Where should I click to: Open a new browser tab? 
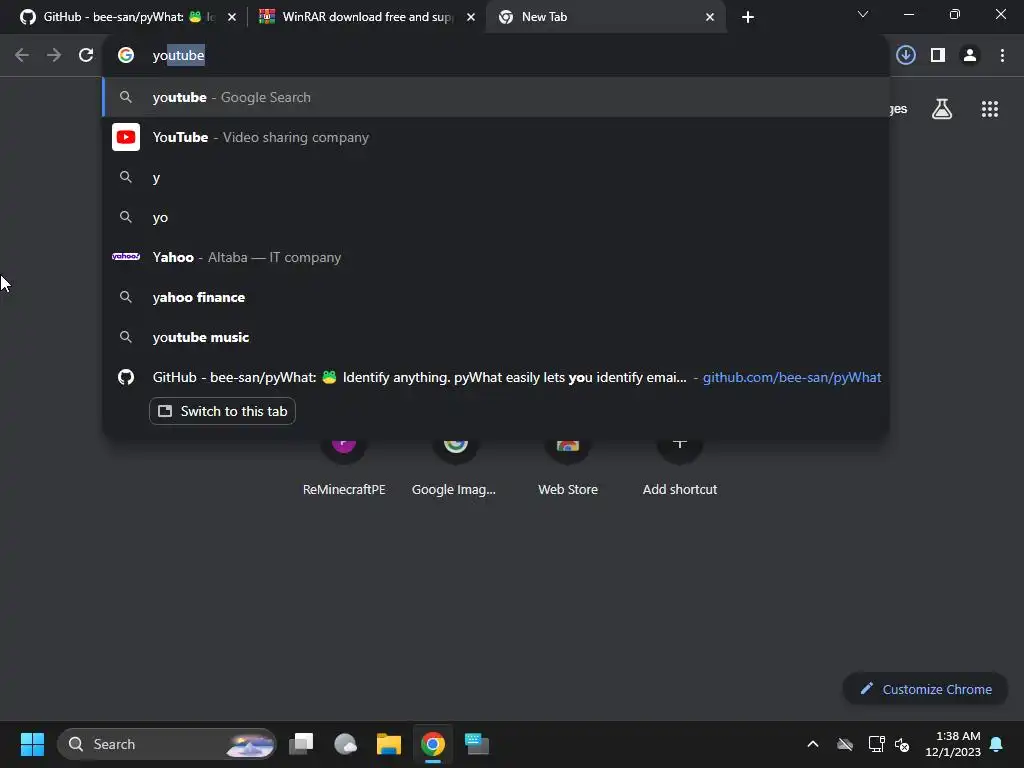[748, 17]
